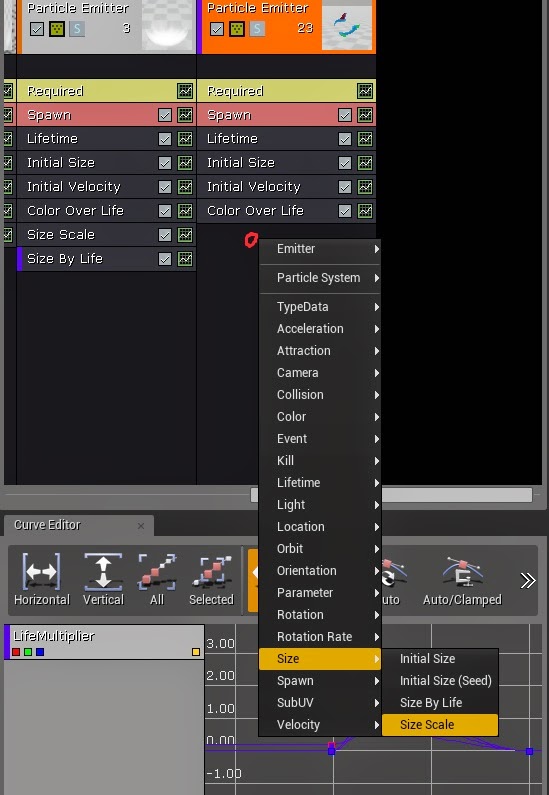Expand the Color submenu
The height and width of the screenshot is (795, 549).
[320, 417]
